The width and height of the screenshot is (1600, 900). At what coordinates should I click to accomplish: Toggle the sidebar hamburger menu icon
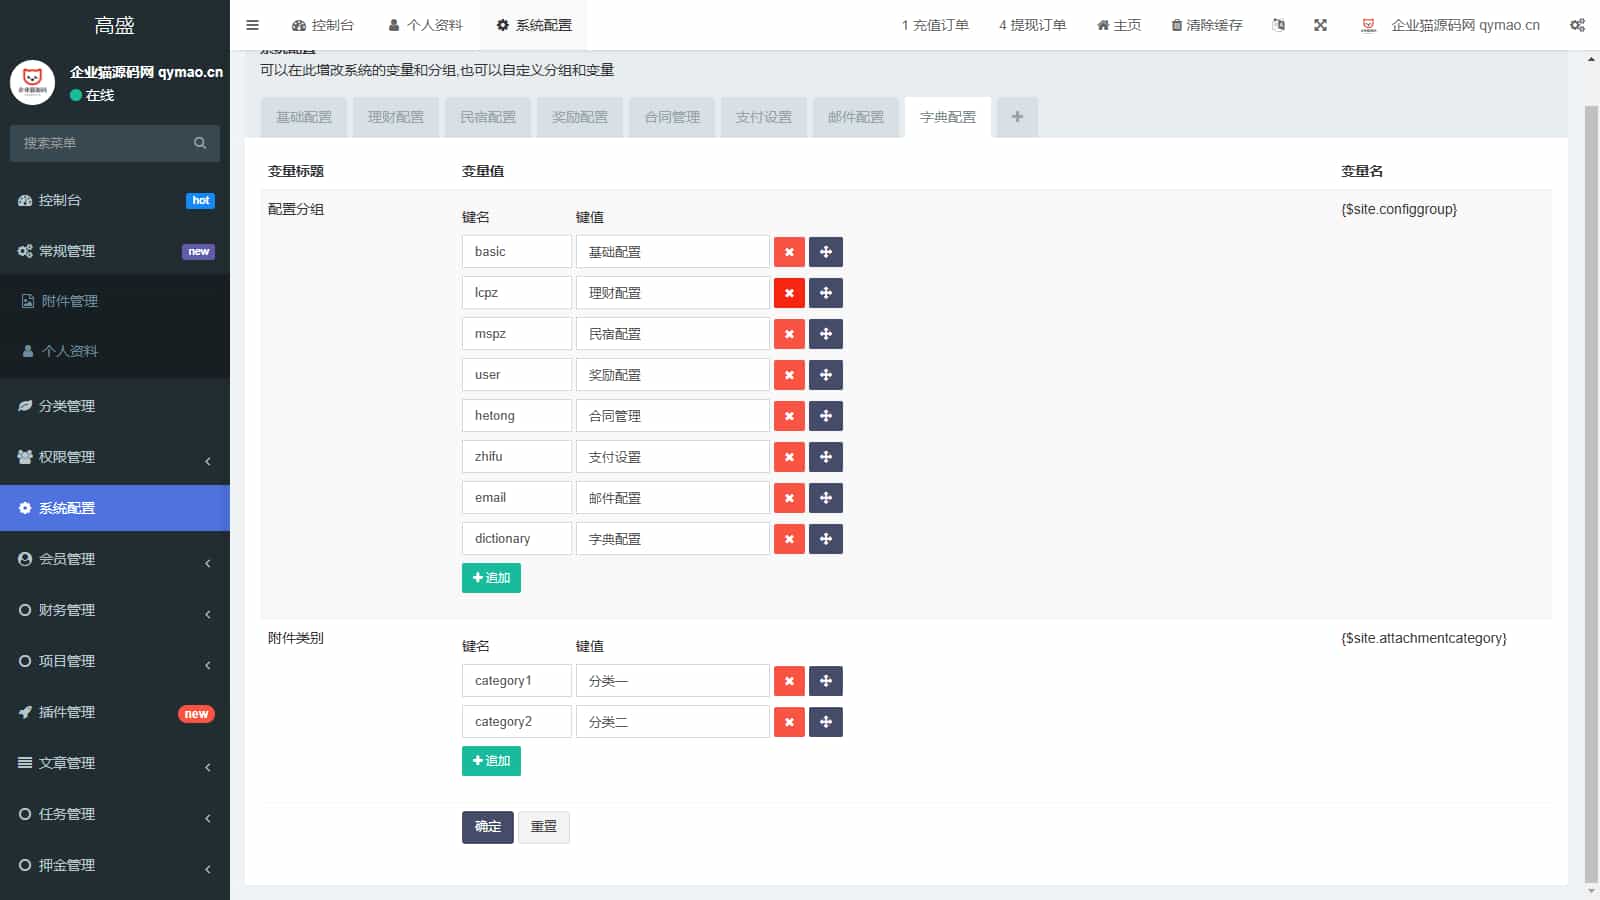252,25
